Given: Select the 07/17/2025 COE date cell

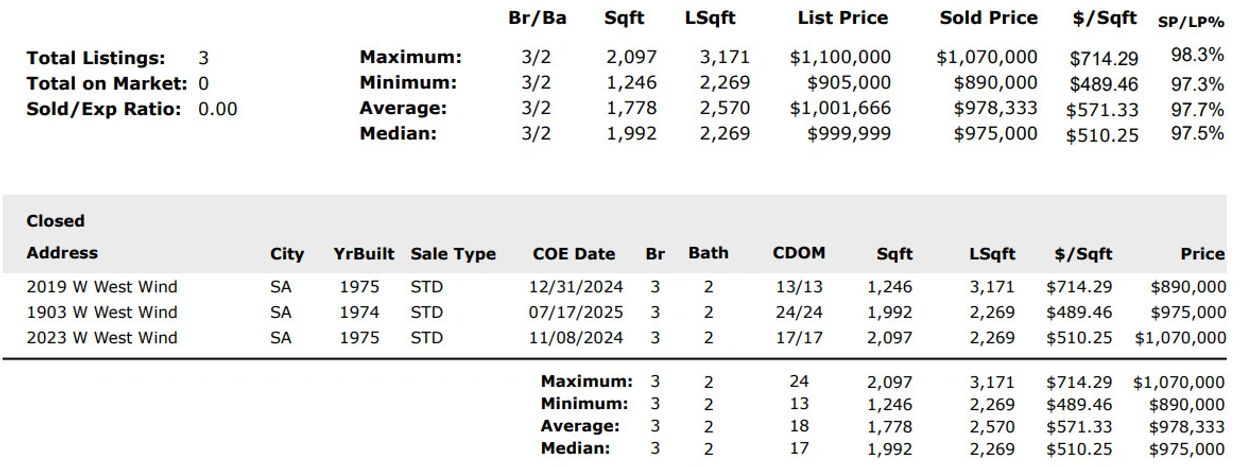Looking at the screenshot, I should point(574,312).
